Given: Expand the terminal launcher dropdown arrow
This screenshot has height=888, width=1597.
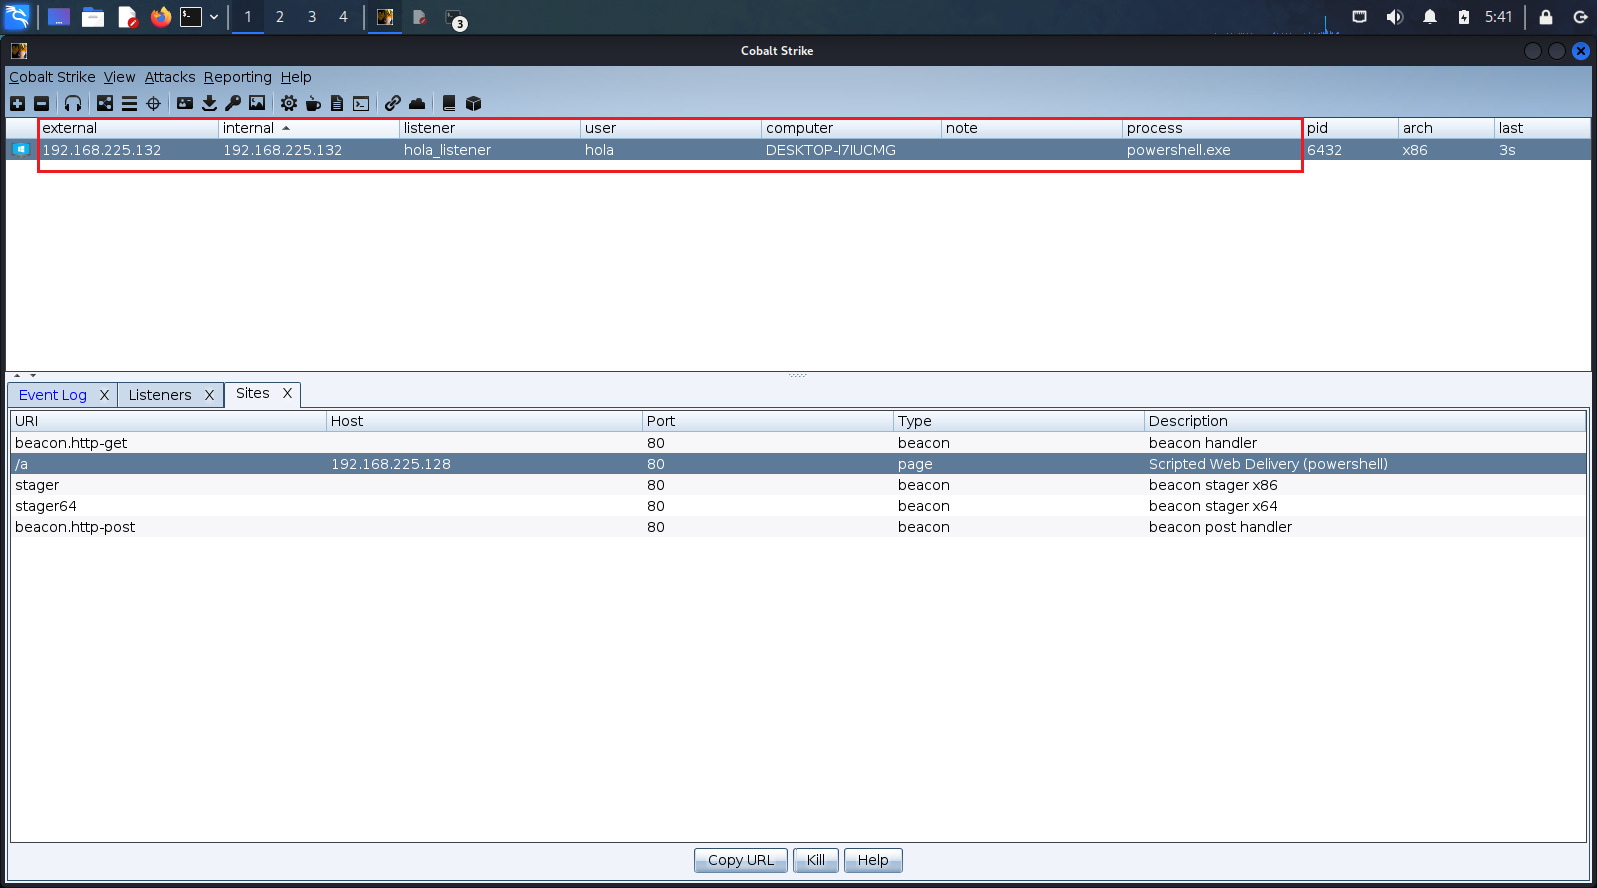Looking at the screenshot, I should pyautogui.click(x=214, y=17).
